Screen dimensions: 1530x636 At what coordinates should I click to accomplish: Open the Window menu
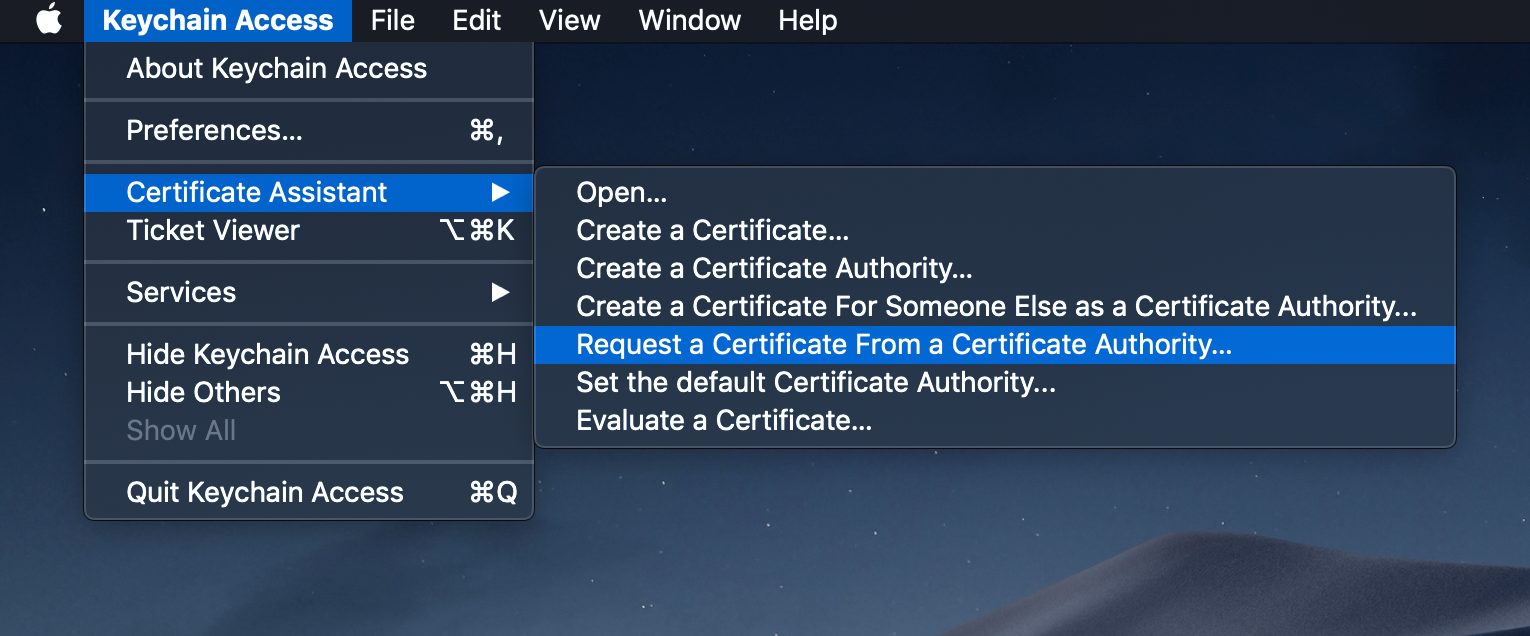pos(690,20)
